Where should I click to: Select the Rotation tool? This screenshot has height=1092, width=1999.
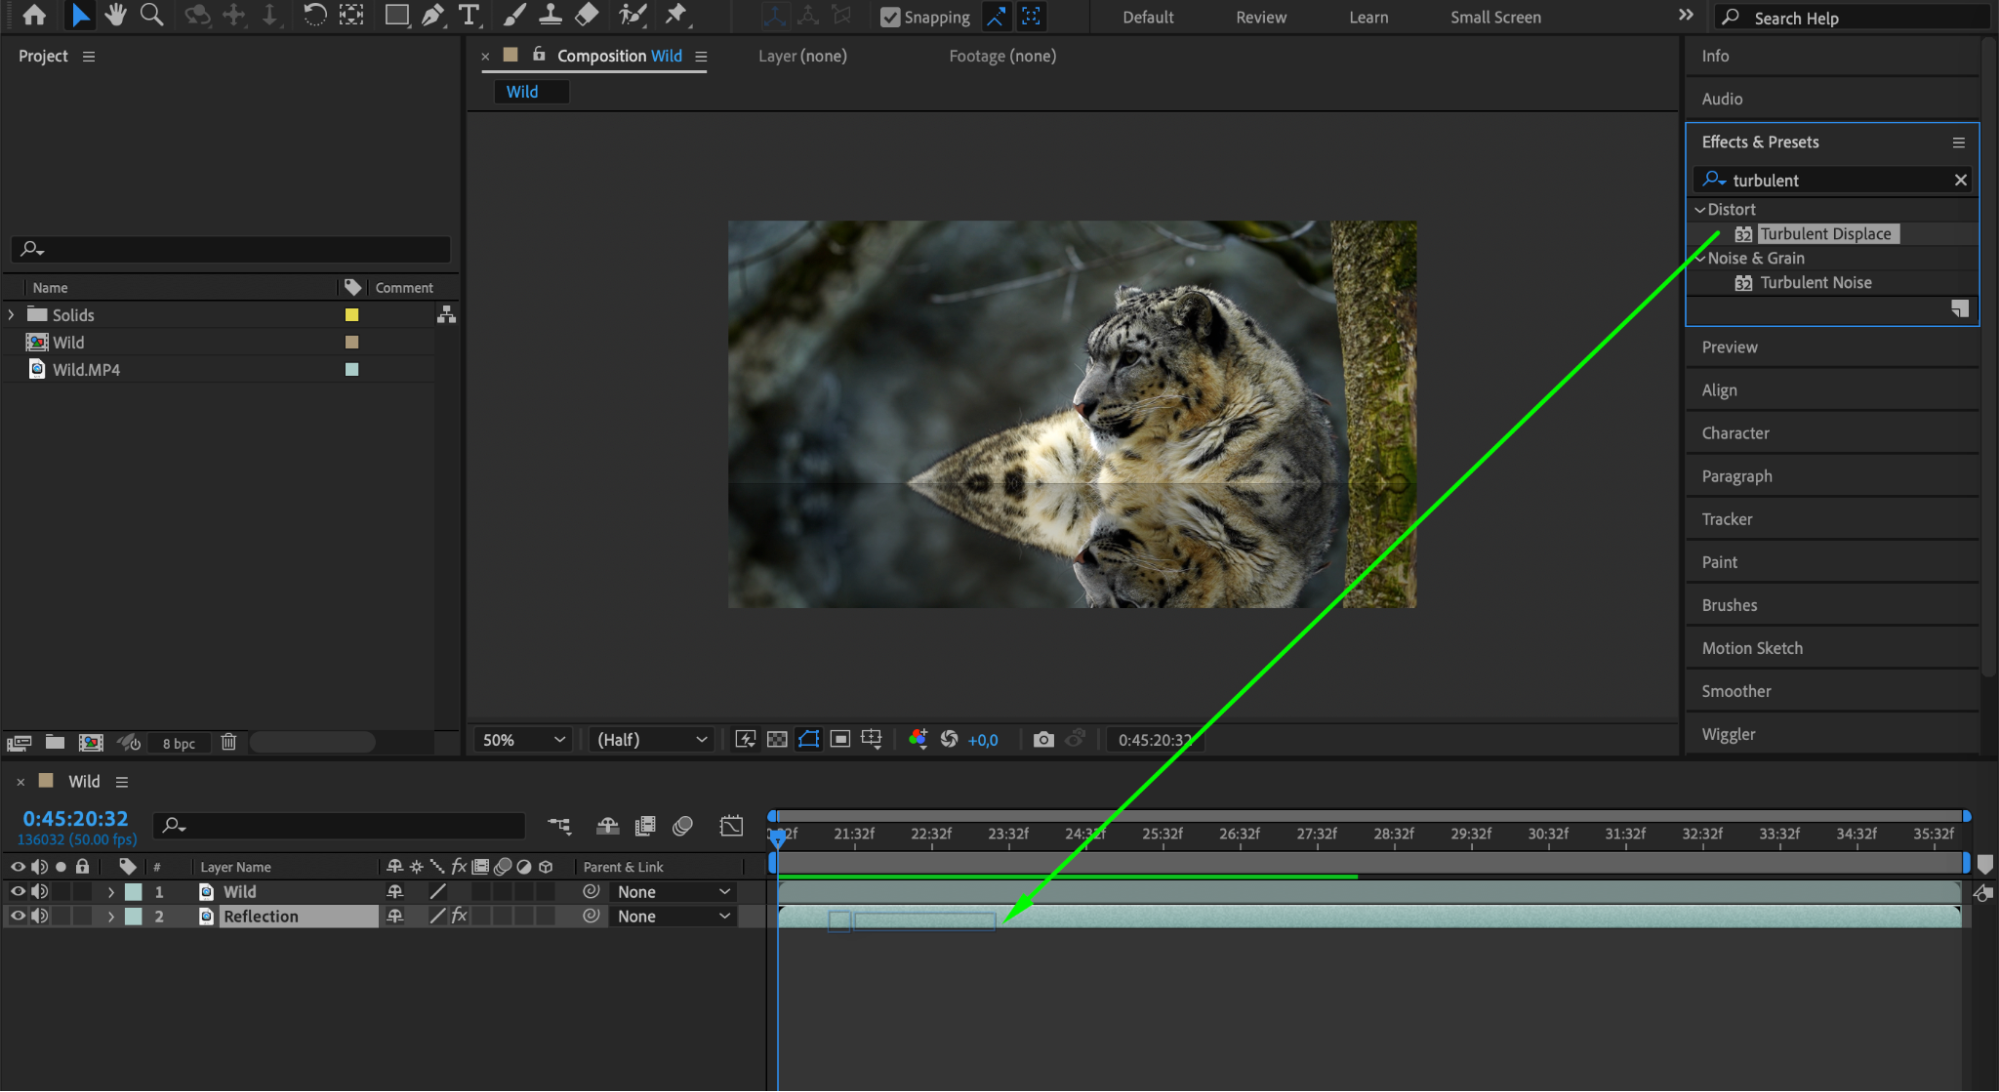coord(314,15)
